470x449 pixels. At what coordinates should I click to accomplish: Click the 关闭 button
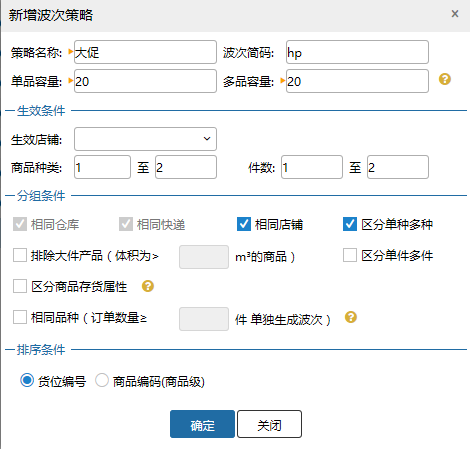click(x=269, y=424)
